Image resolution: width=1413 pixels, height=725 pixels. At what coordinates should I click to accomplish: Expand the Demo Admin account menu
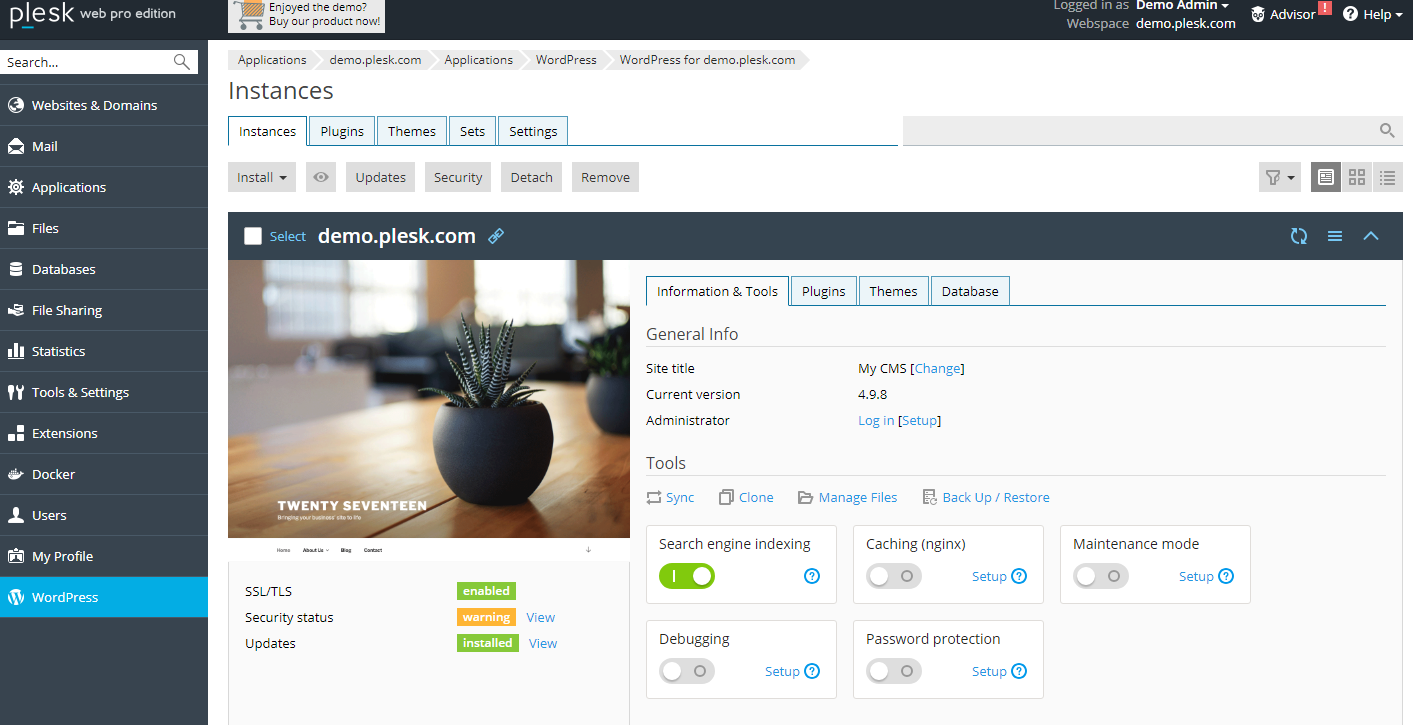[x=1182, y=5]
